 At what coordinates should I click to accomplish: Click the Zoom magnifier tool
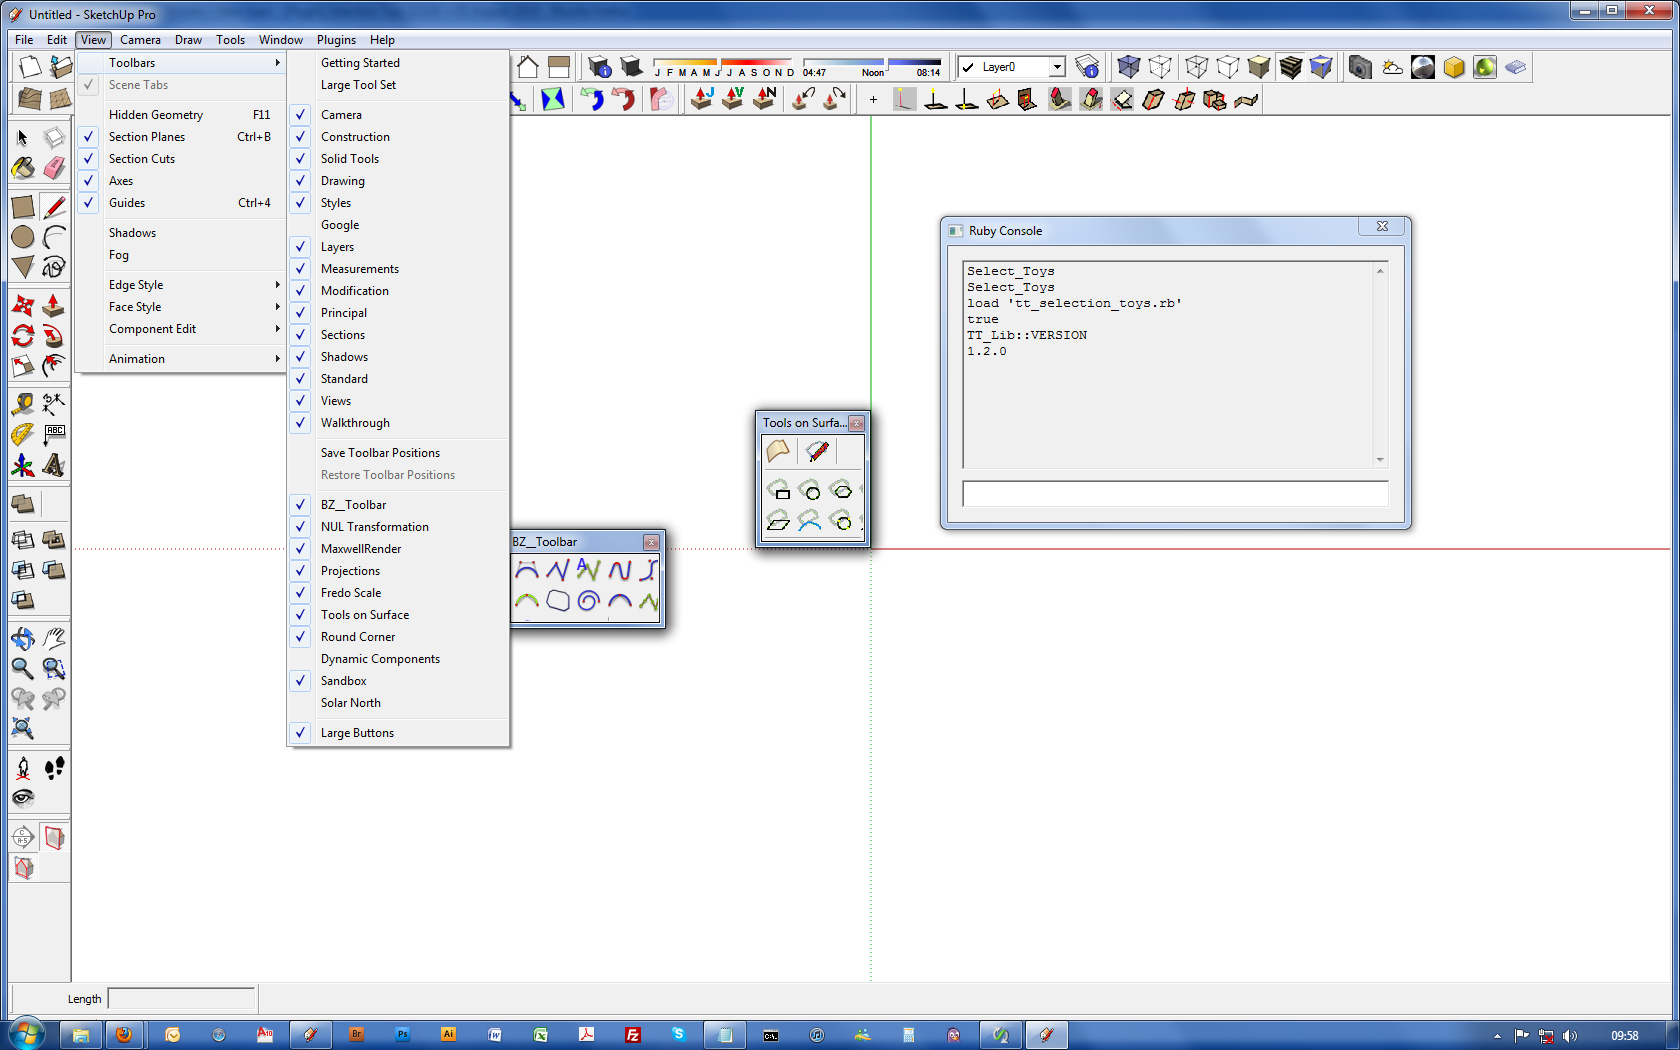(23, 668)
